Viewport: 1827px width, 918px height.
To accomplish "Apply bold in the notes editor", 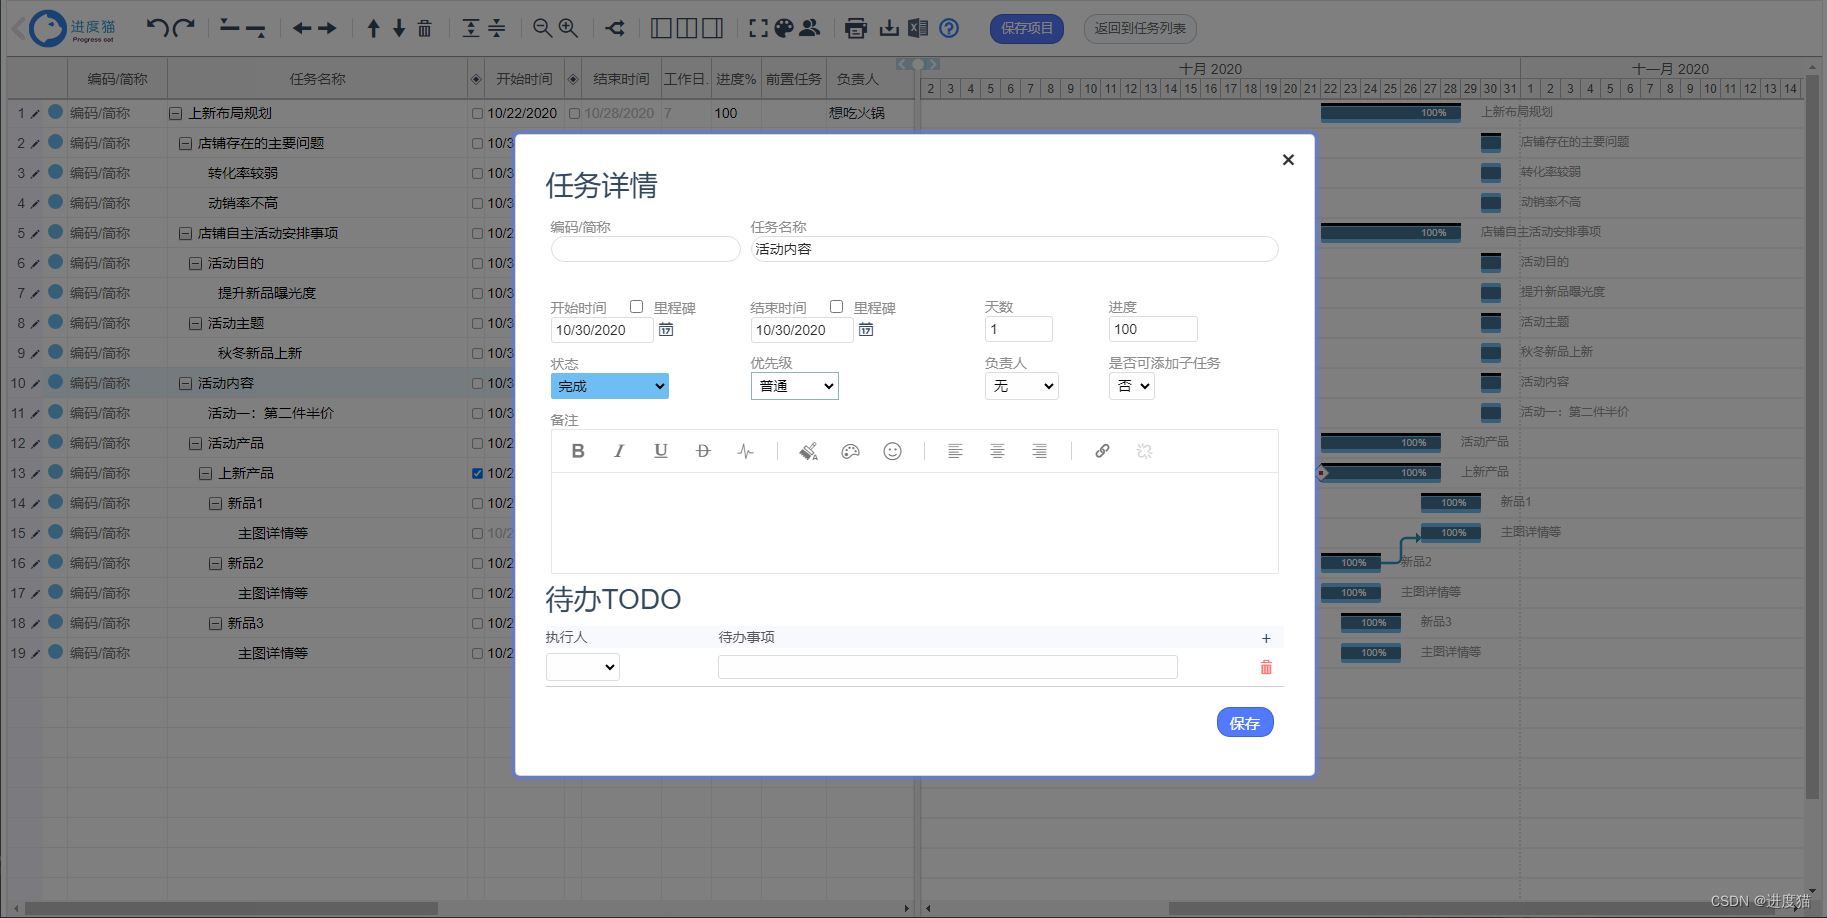I will tap(578, 451).
